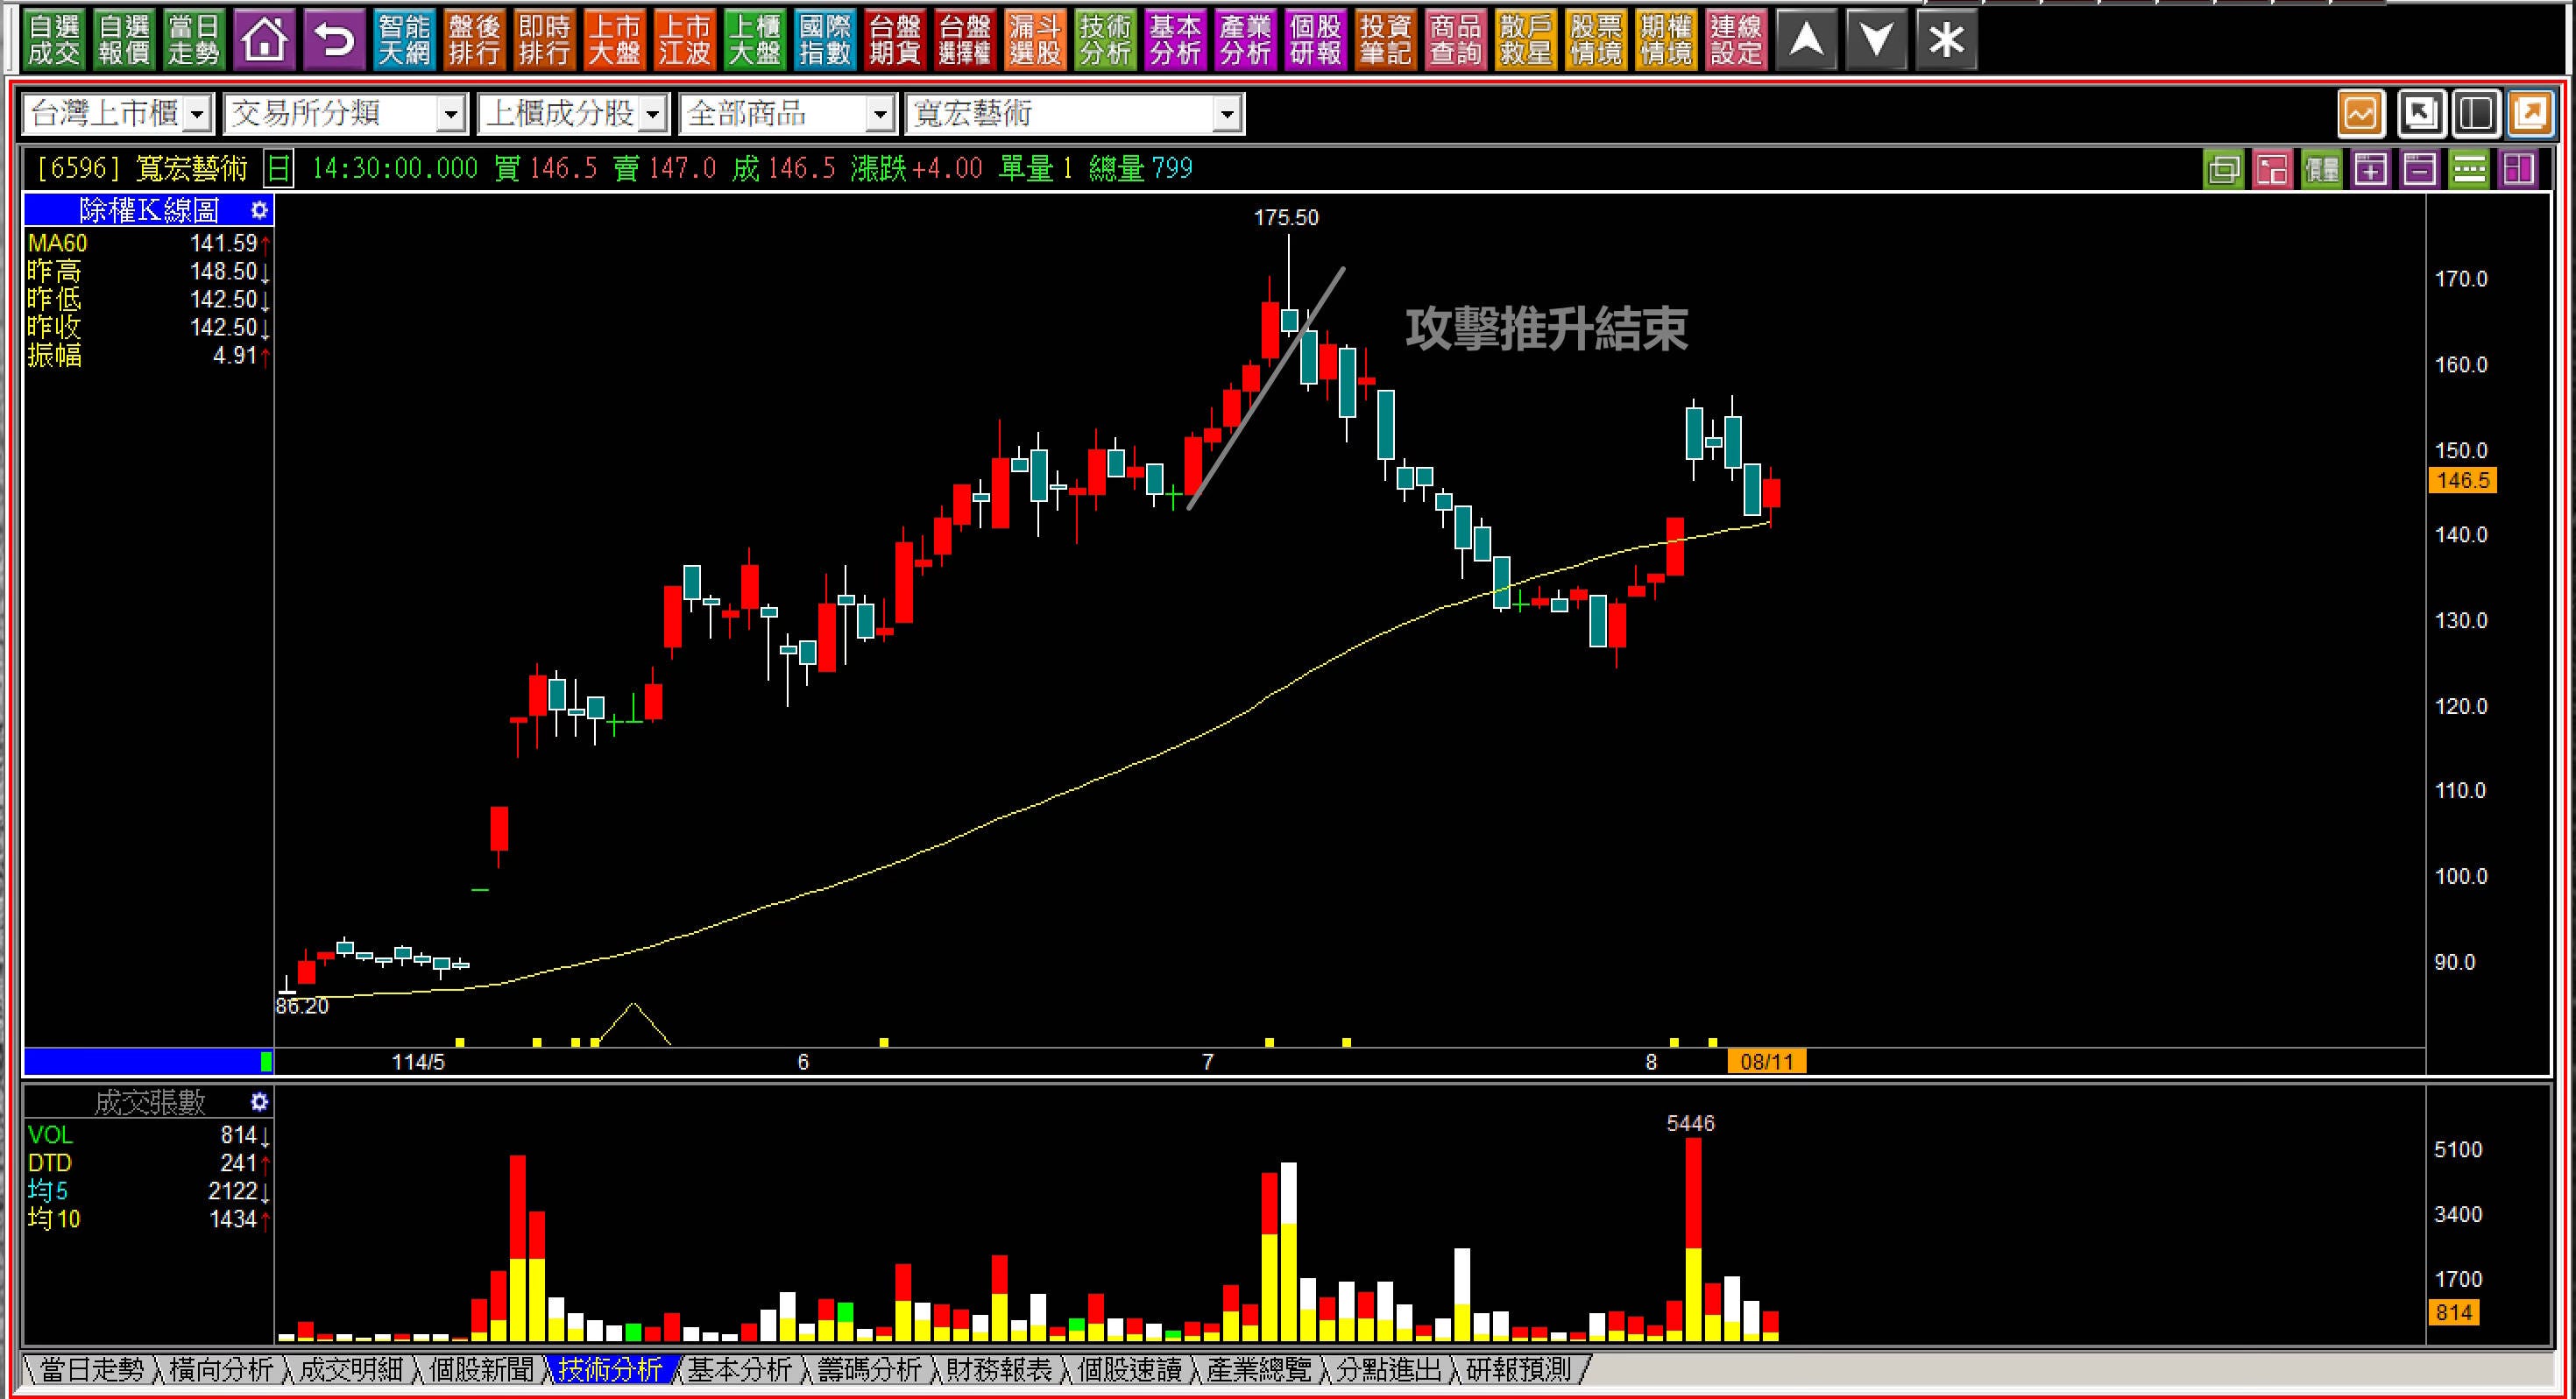
Task: Click the 國際指數 toolbar button
Action: pyautogui.click(x=824, y=40)
